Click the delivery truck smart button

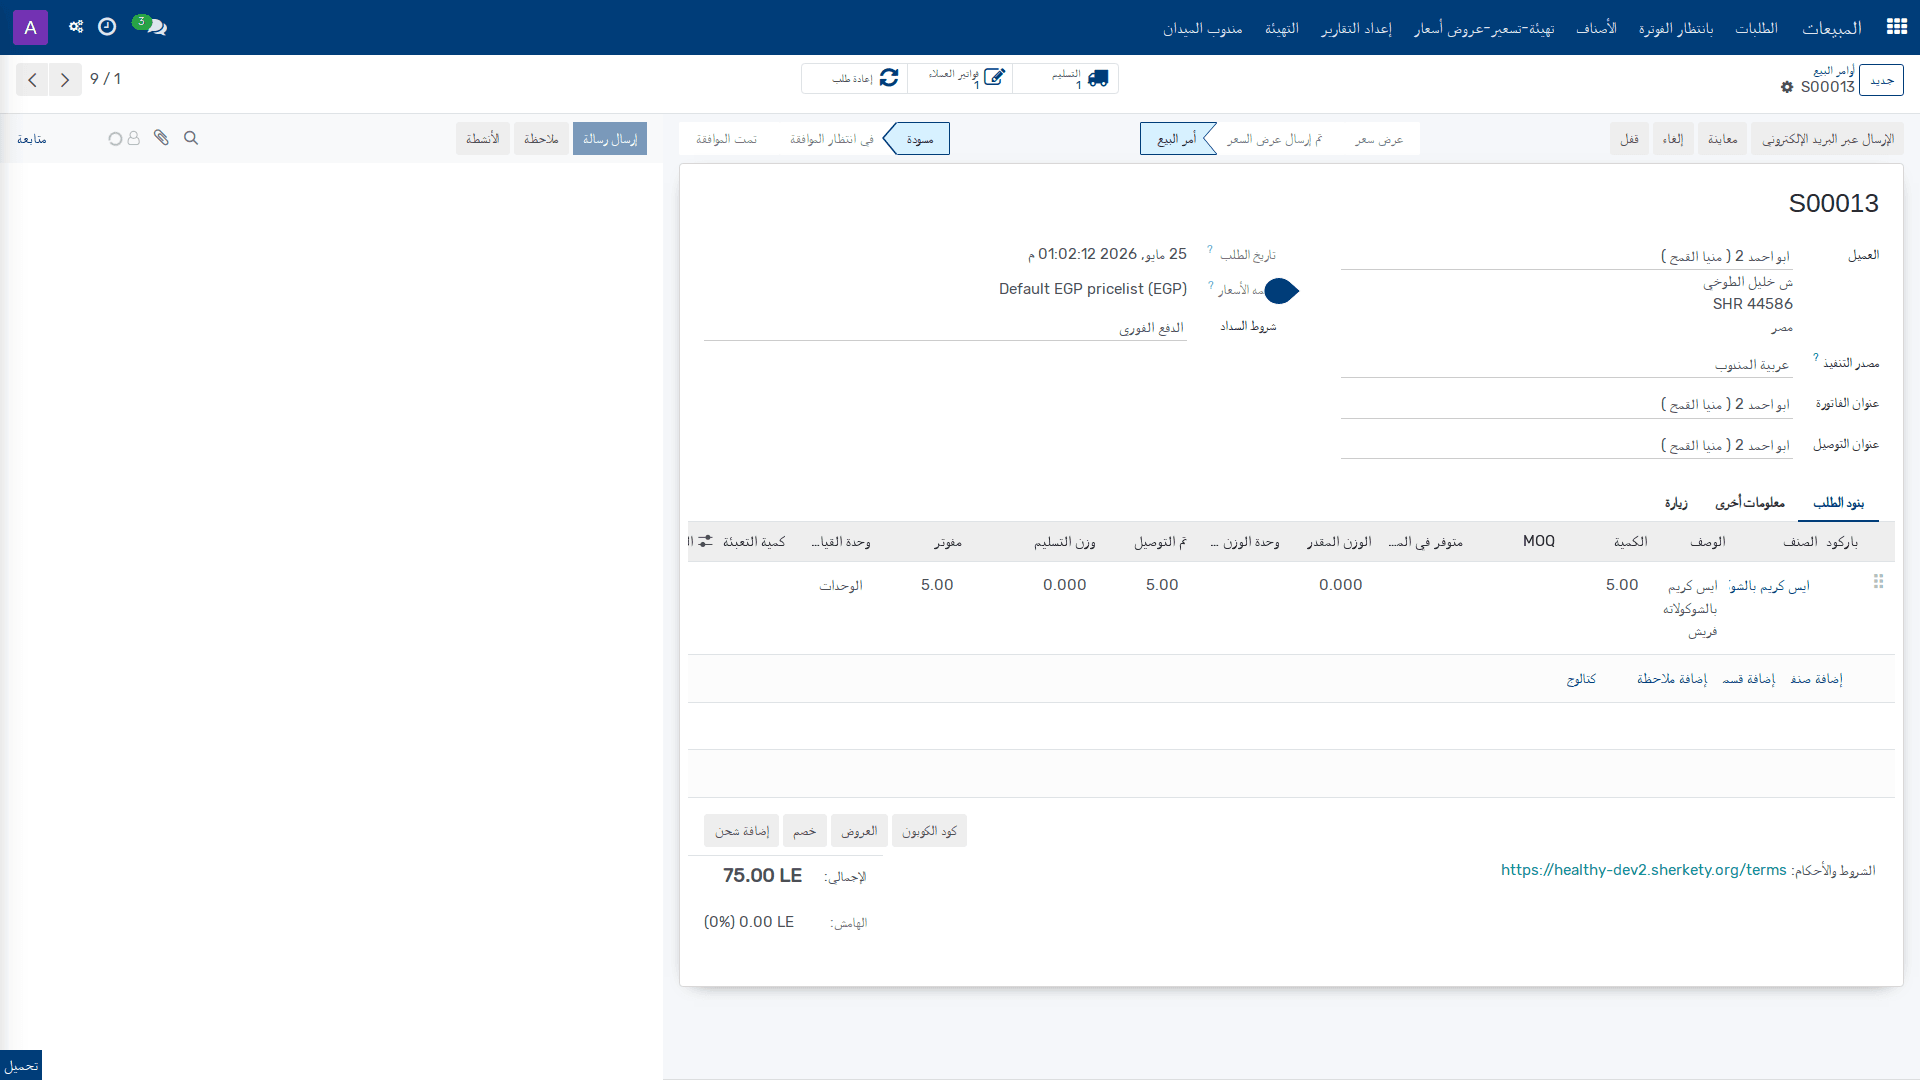point(1066,78)
